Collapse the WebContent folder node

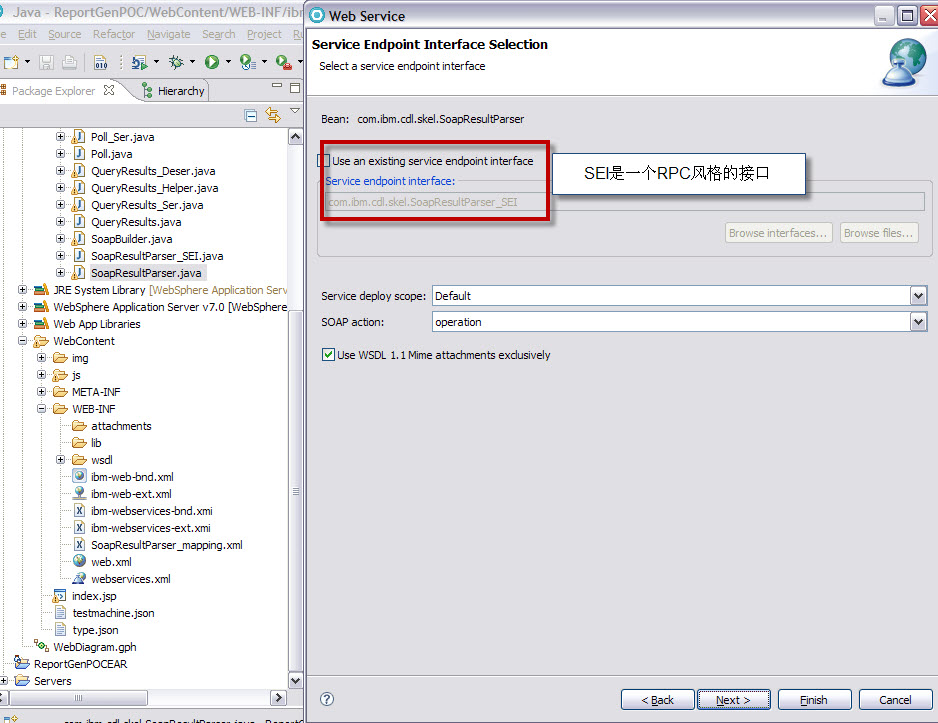pos(23,341)
